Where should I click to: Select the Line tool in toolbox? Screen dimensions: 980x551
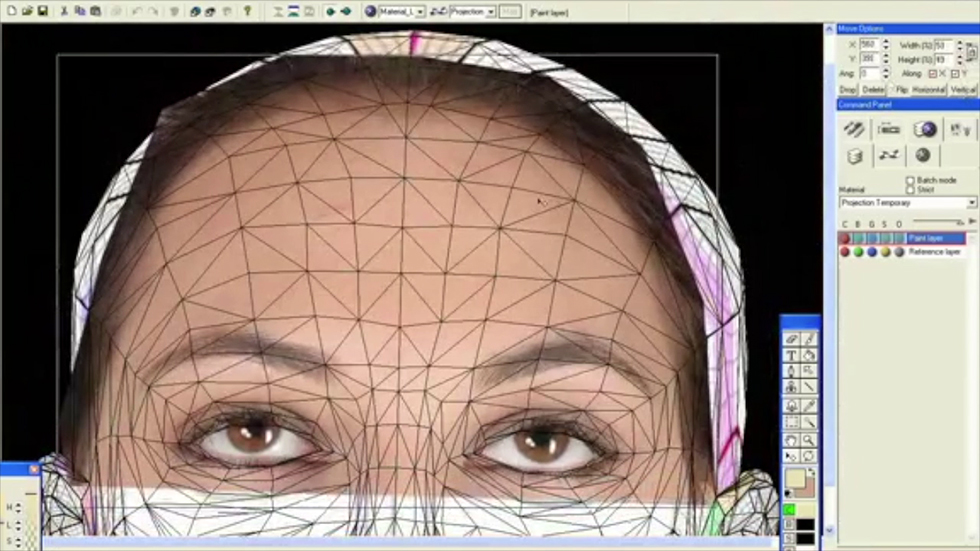click(x=809, y=387)
